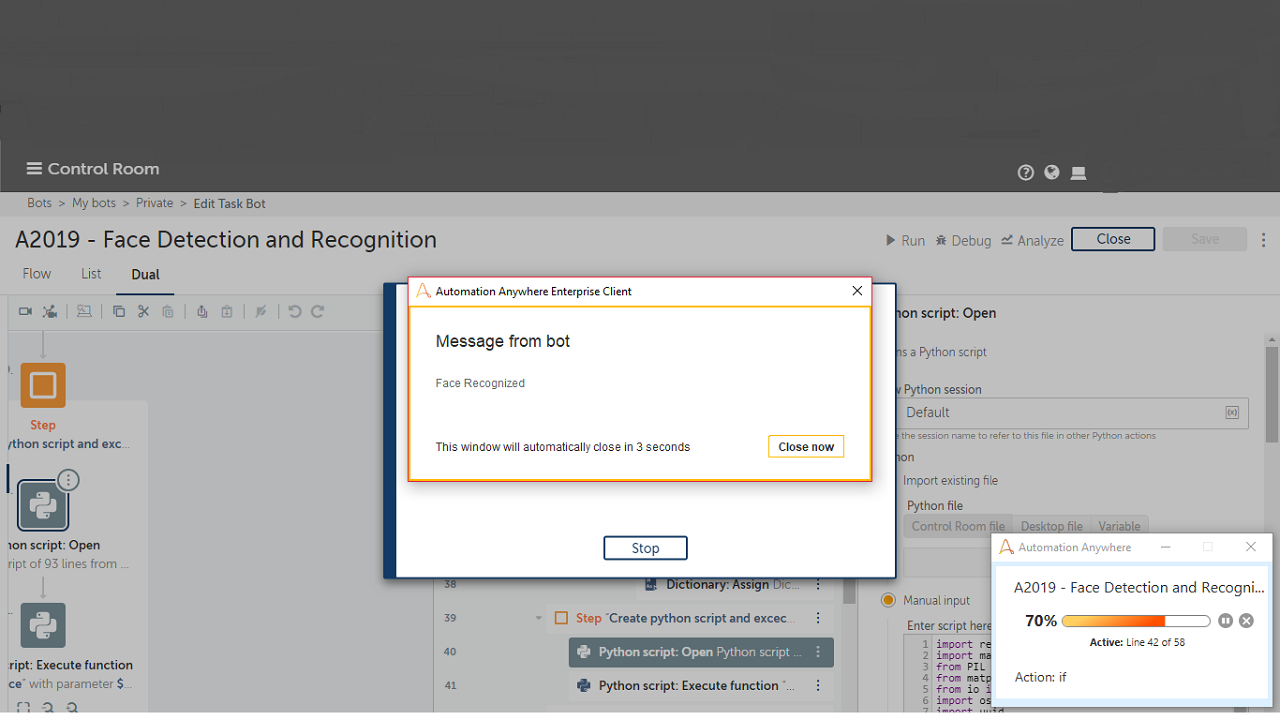
Task: Click the undo arrow icon
Action: pos(294,312)
